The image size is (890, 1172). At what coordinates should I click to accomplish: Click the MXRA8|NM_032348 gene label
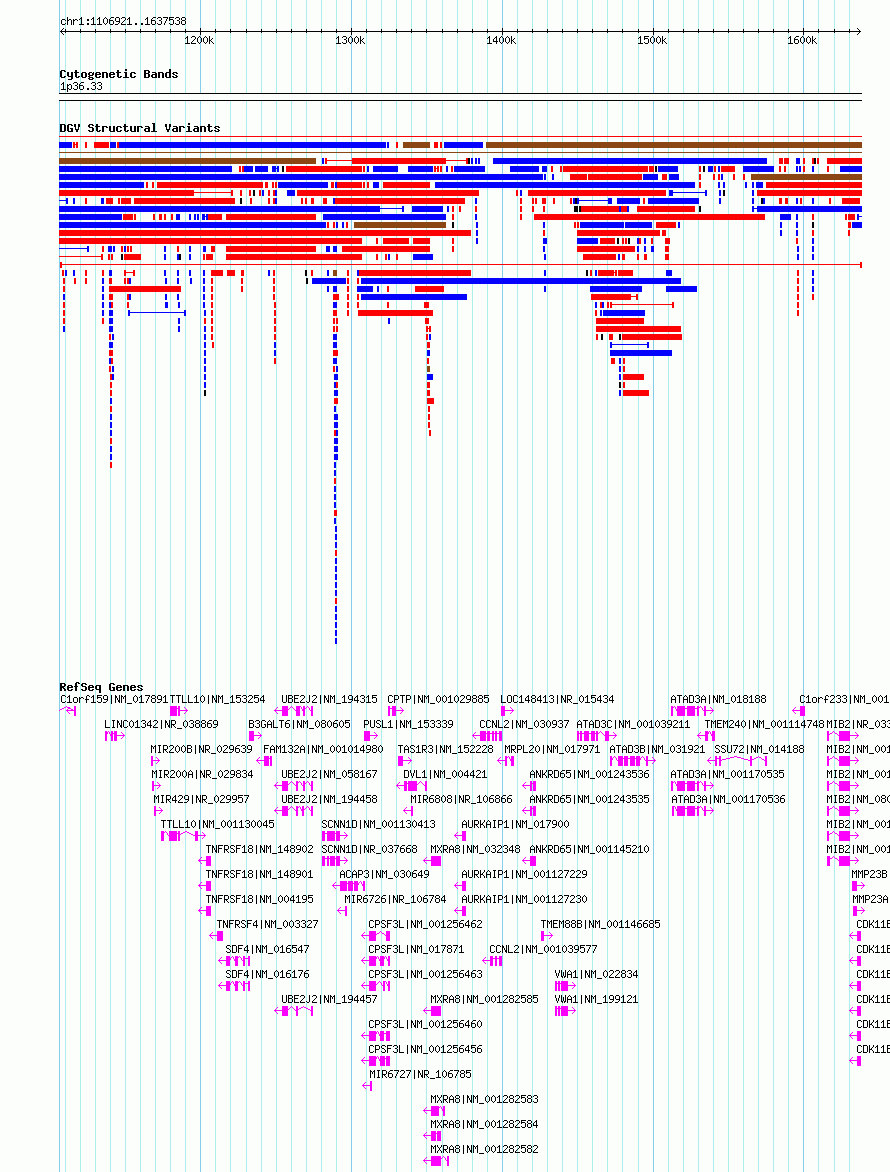coord(476,849)
